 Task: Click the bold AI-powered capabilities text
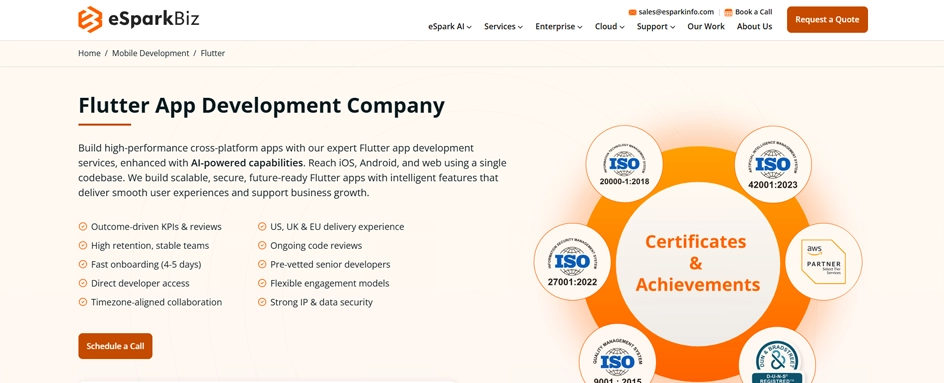(x=247, y=163)
